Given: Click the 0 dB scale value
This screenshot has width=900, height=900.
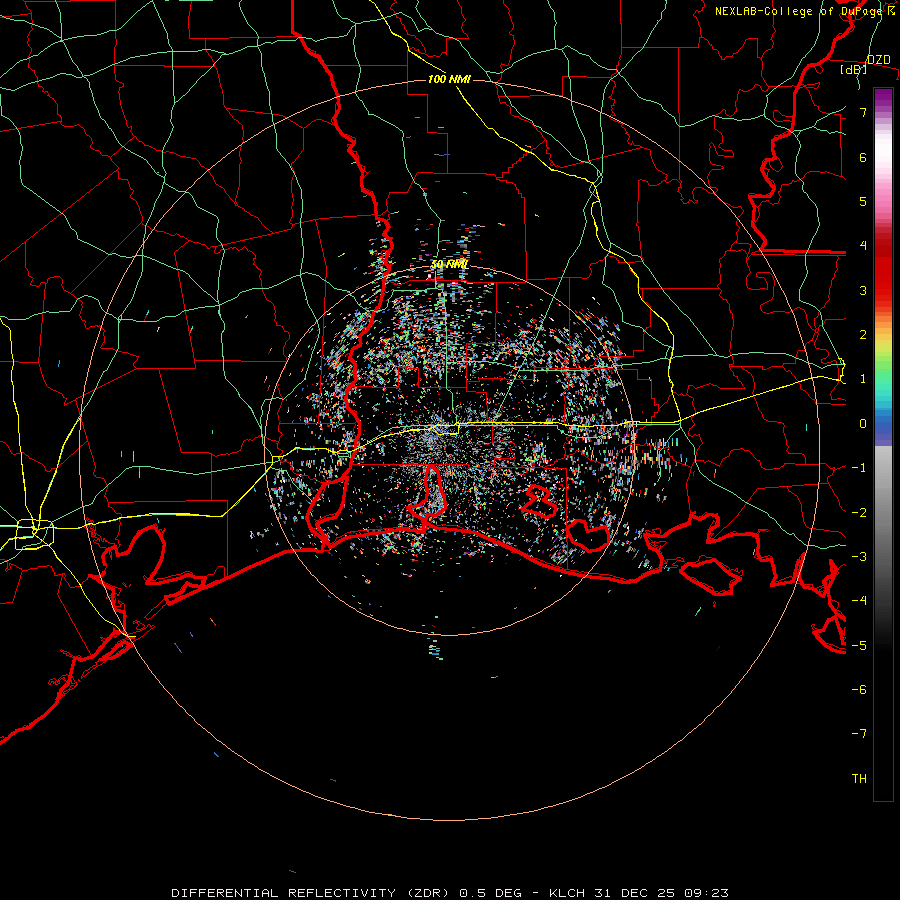Looking at the screenshot, I should (x=863, y=424).
